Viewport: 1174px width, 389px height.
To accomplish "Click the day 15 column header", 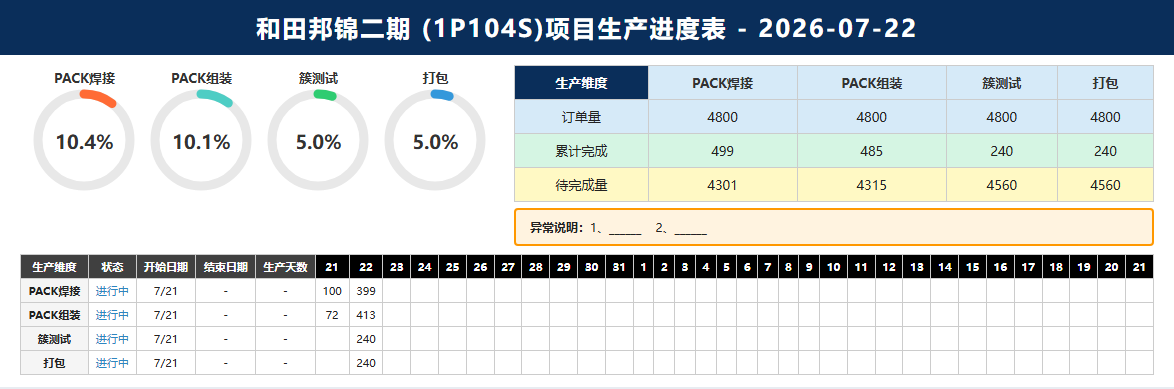I will pyautogui.click(x=973, y=267).
